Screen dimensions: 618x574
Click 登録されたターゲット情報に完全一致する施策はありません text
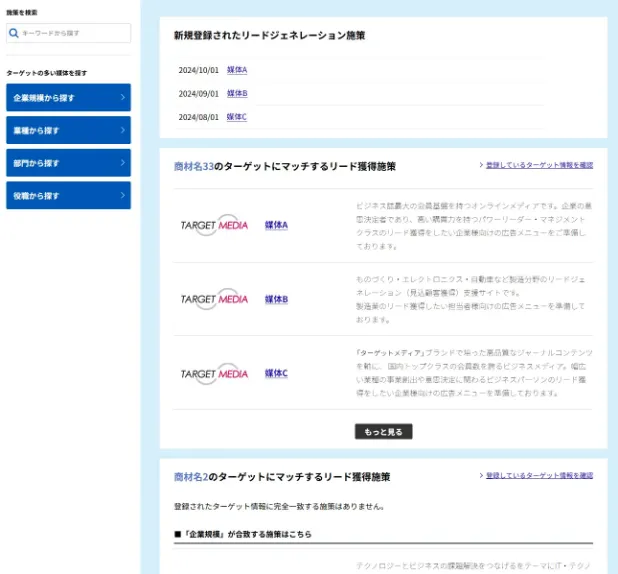(x=279, y=506)
